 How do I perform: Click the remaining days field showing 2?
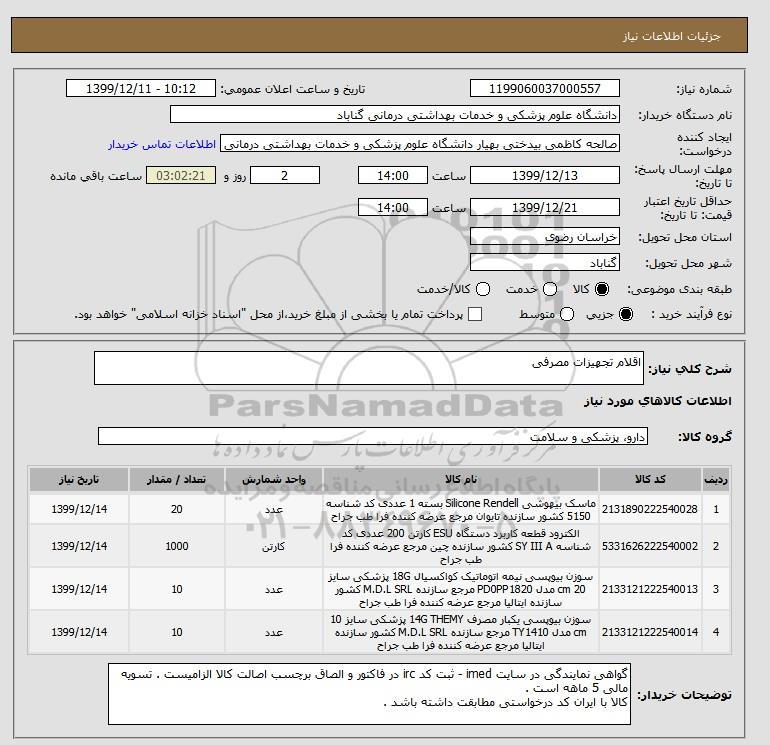[285, 175]
